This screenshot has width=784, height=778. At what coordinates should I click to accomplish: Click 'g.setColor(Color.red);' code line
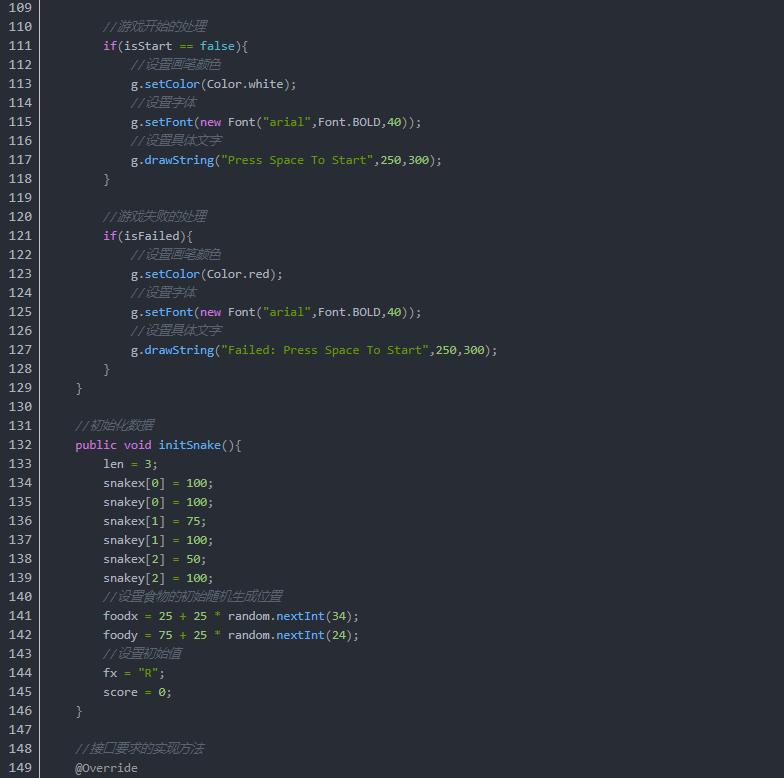point(206,274)
